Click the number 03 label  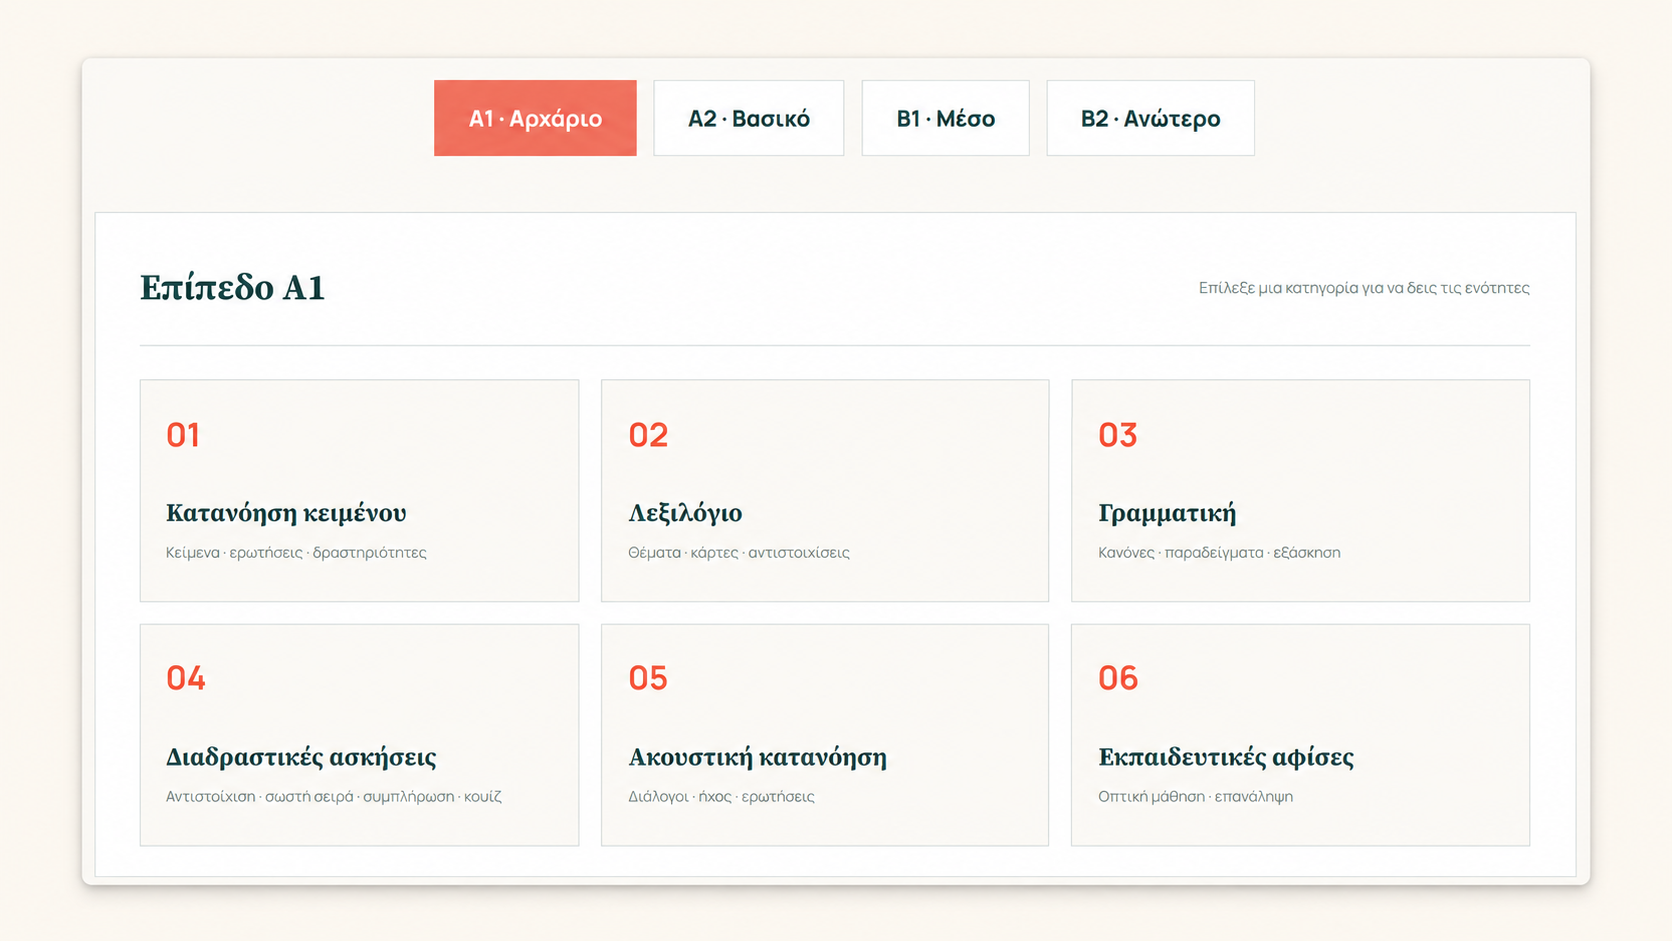pos(1118,435)
